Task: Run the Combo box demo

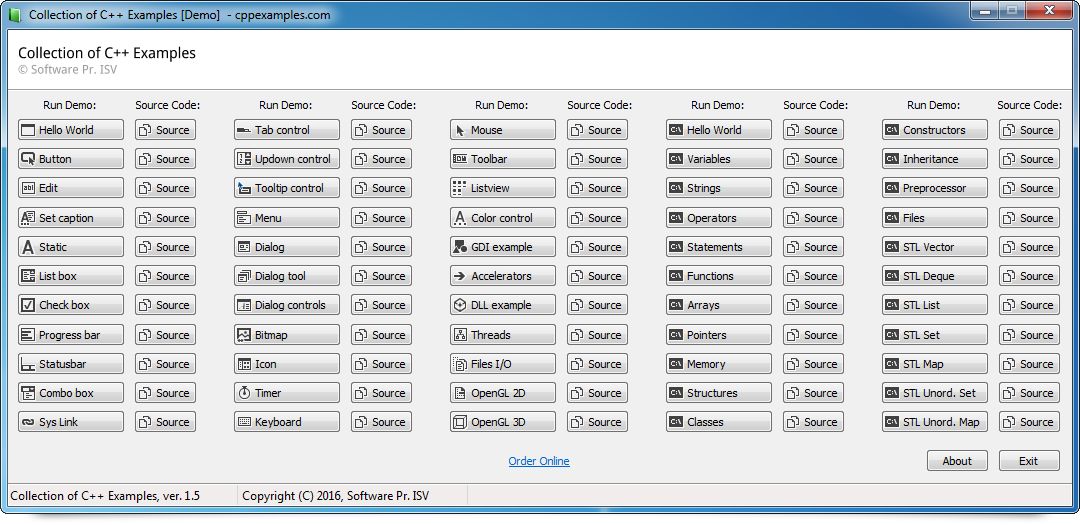Action: (71, 393)
